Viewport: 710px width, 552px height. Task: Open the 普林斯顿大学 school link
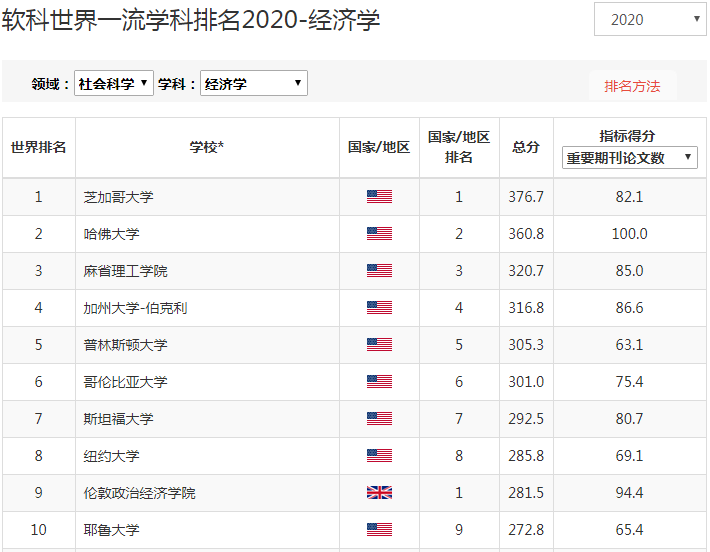pyautogui.click(x=125, y=345)
